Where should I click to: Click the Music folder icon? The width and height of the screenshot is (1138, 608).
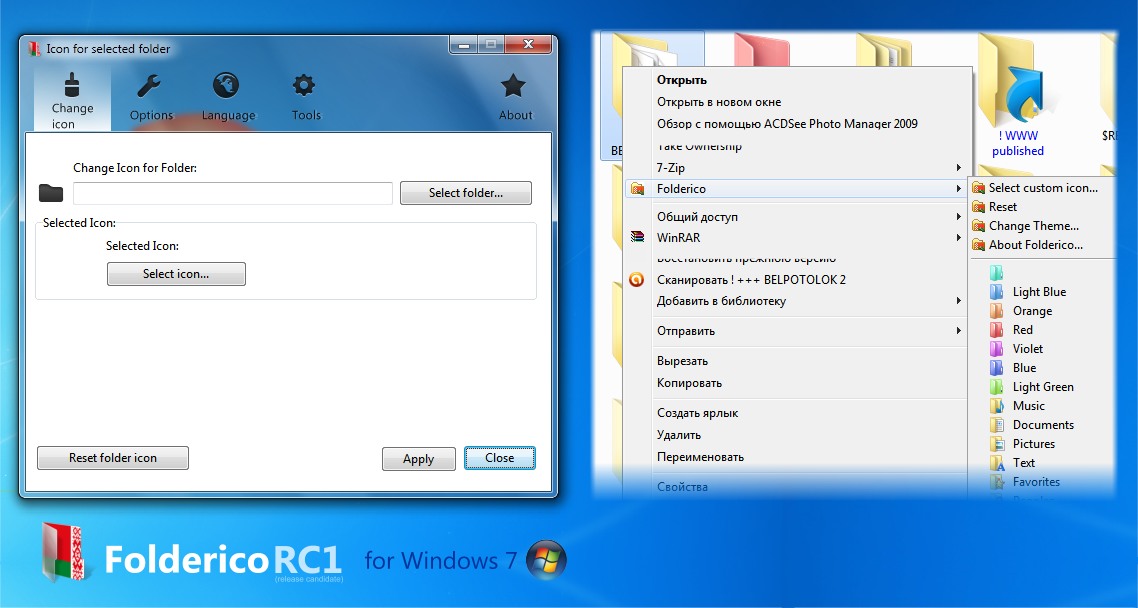tap(996, 406)
